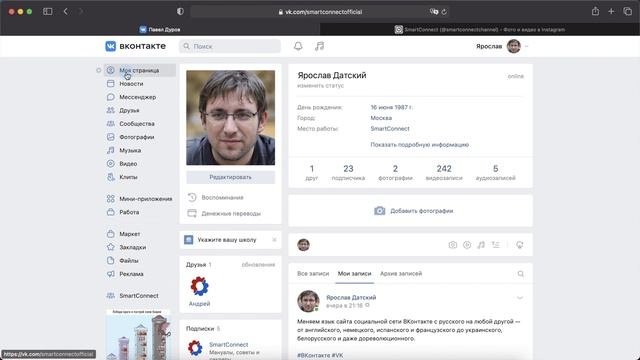The height and width of the screenshot is (360, 640).
Task: Attach photo icon in post box
Action: (x=453, y=245)
